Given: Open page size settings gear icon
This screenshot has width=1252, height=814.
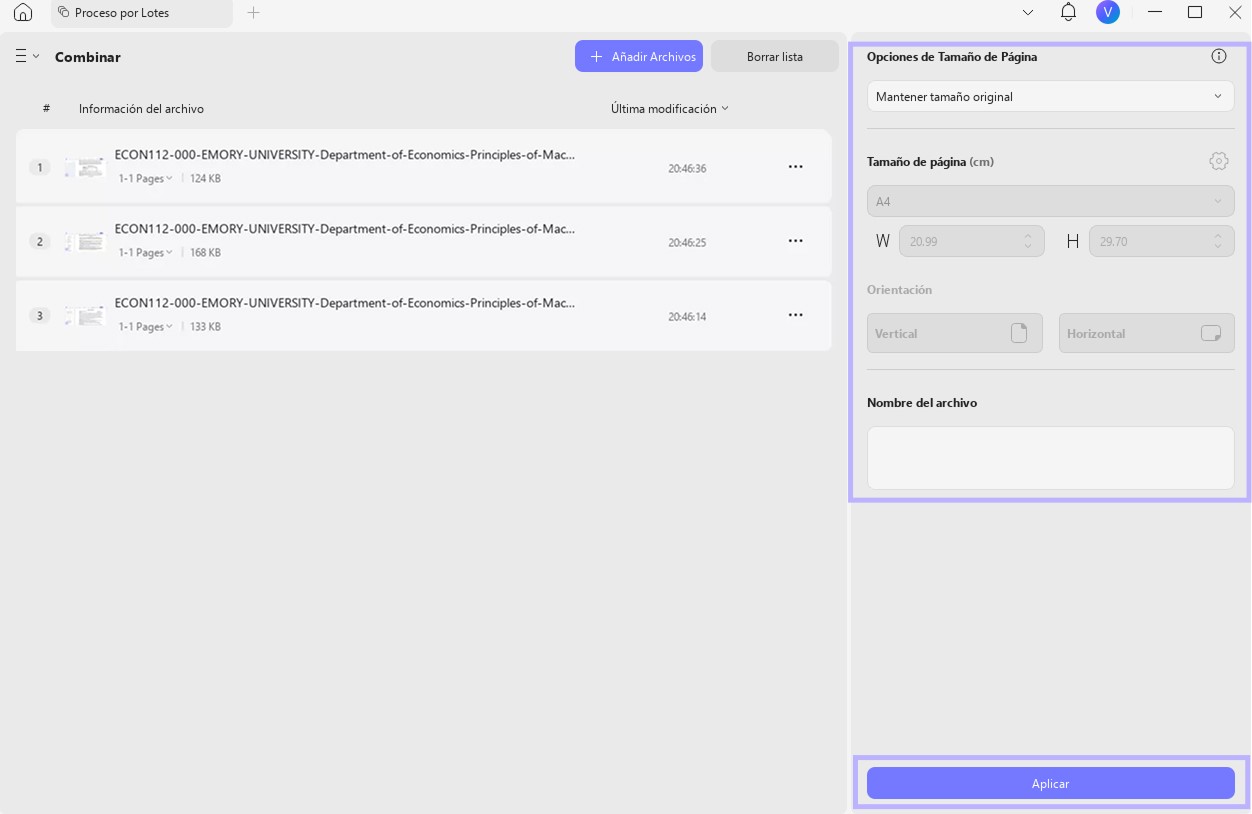Looking at the screenshot, I should pos(1218,161).
